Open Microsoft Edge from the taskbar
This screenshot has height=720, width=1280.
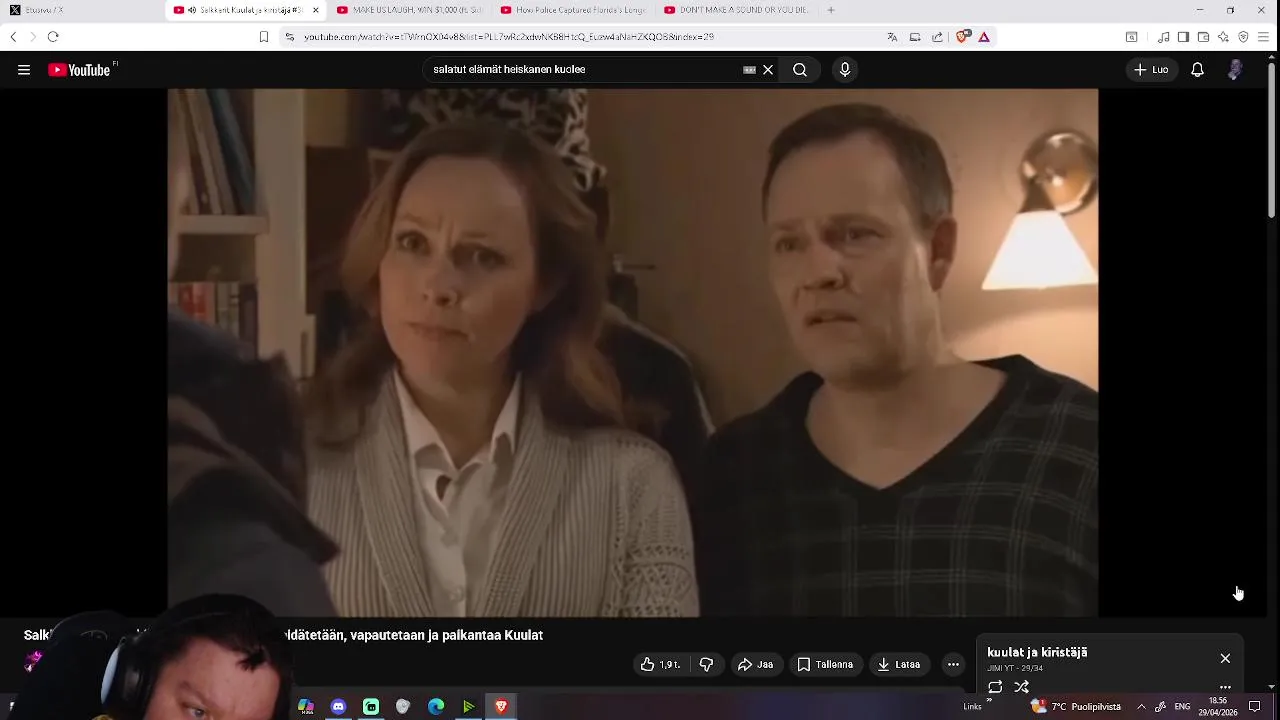pos(436,707)
